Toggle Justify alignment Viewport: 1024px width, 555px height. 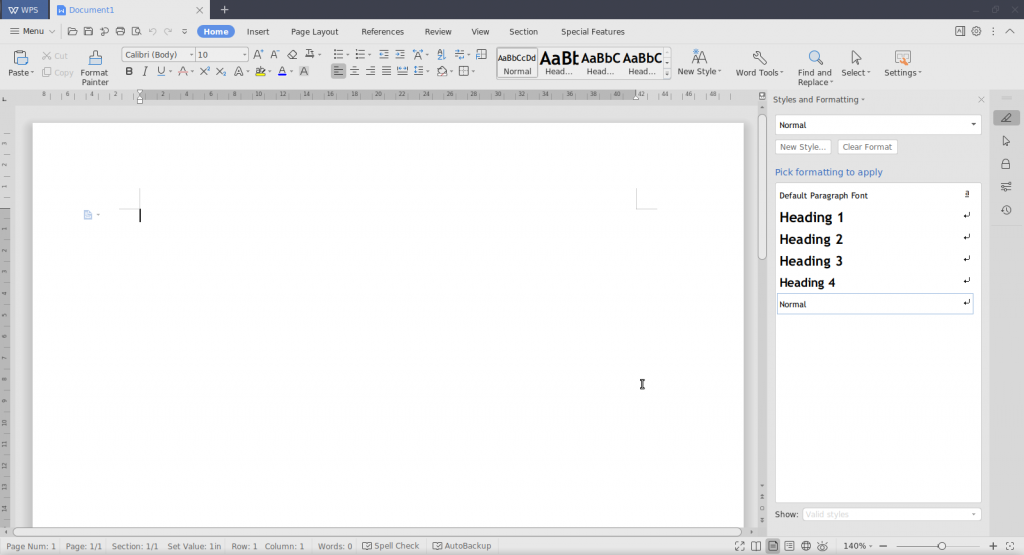386,71
